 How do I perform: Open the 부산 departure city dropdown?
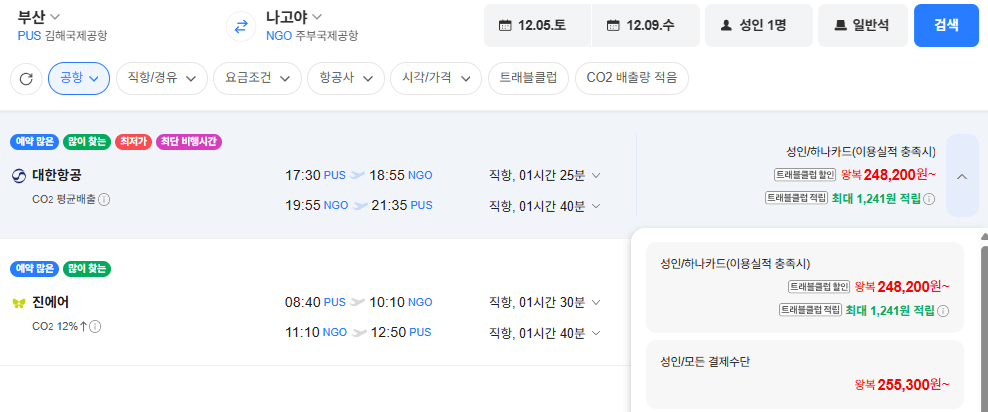tap(39, 16)
